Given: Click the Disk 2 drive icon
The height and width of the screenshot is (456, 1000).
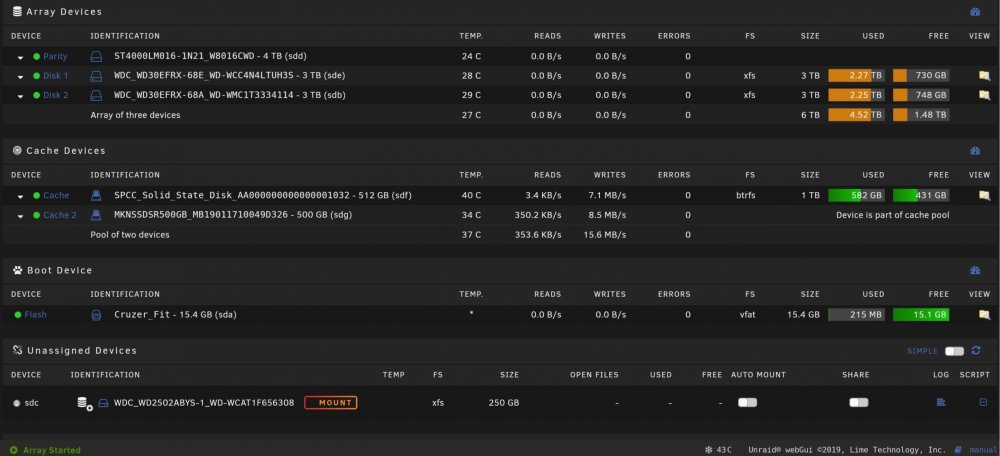Looking at the screenshot, I should tap(96, 96).
